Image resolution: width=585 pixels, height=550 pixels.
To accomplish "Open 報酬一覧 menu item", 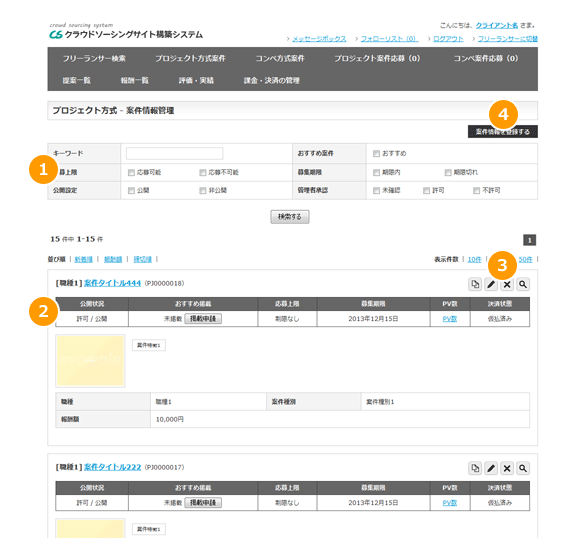I will click(135, 81).
